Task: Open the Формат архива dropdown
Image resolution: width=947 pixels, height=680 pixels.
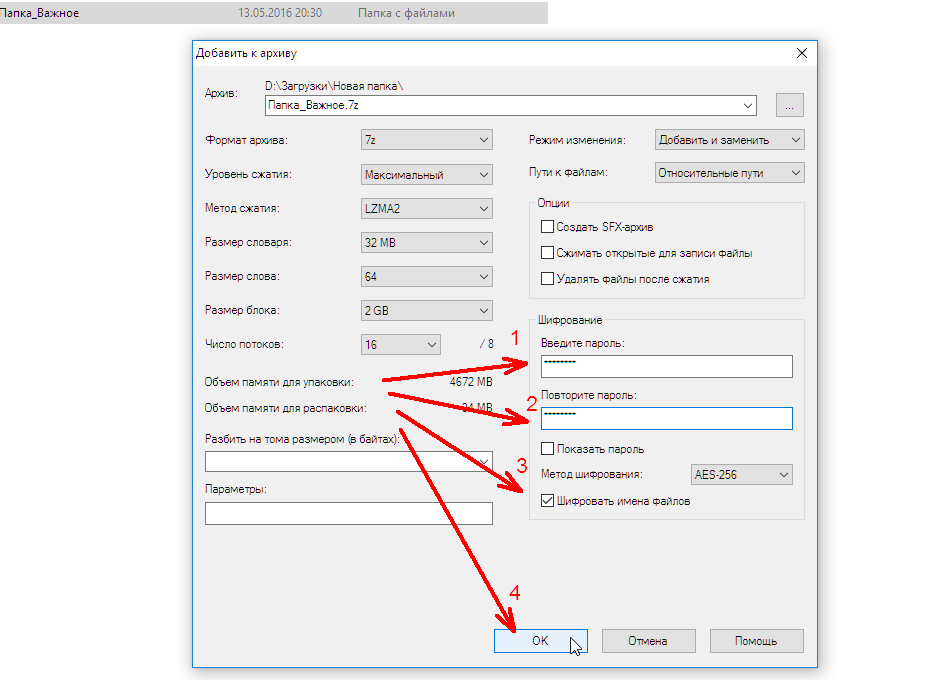Action: pos(426,140)
